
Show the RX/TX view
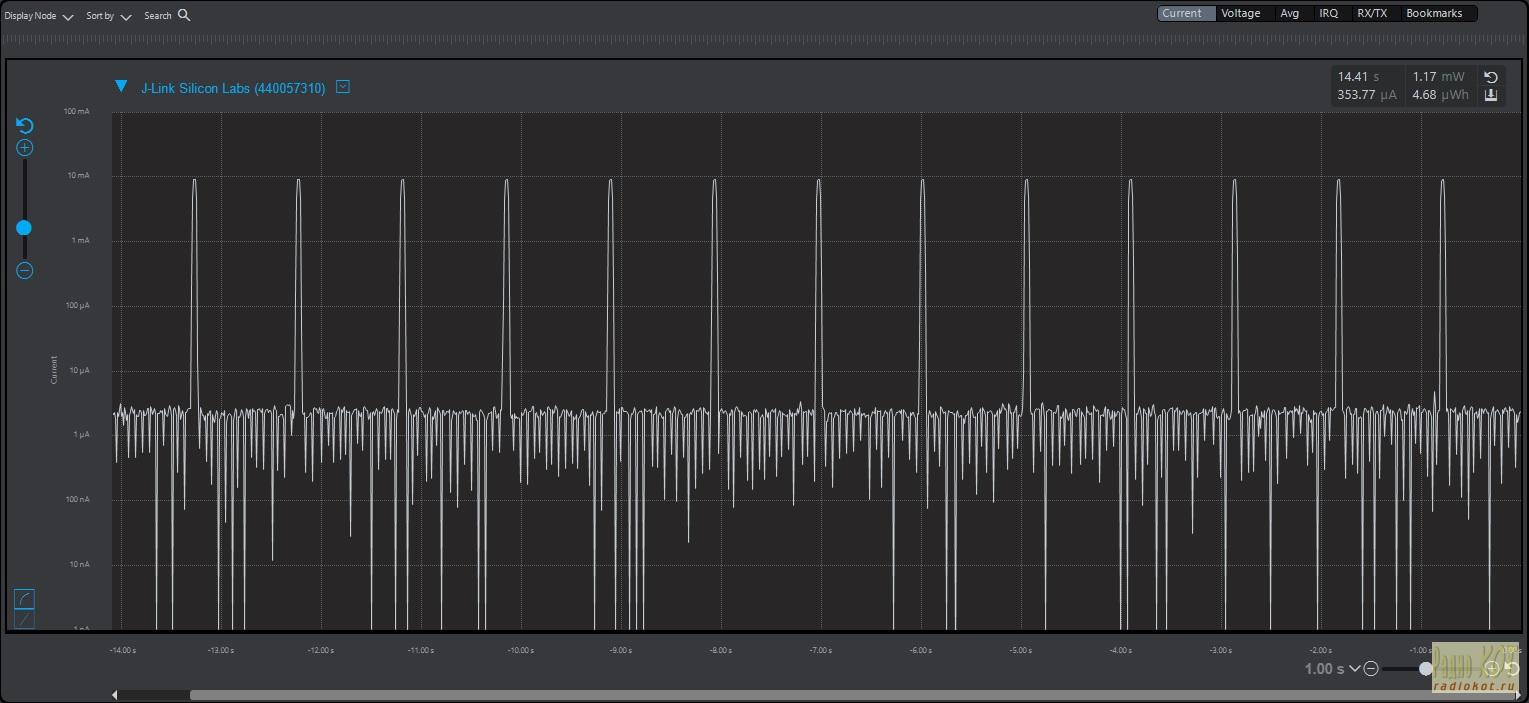[x=1371, y=13]
